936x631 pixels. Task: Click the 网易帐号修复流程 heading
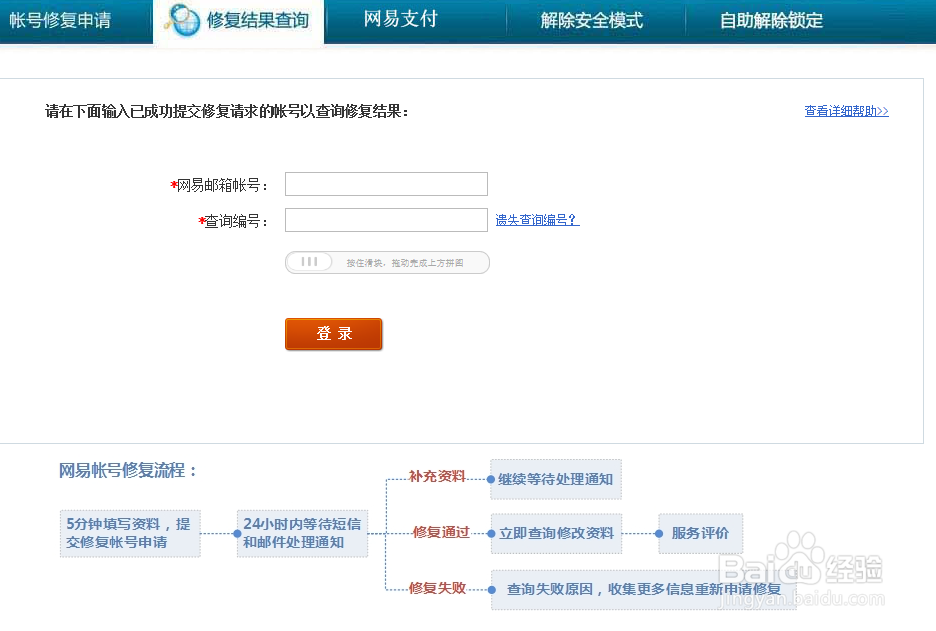128,470
